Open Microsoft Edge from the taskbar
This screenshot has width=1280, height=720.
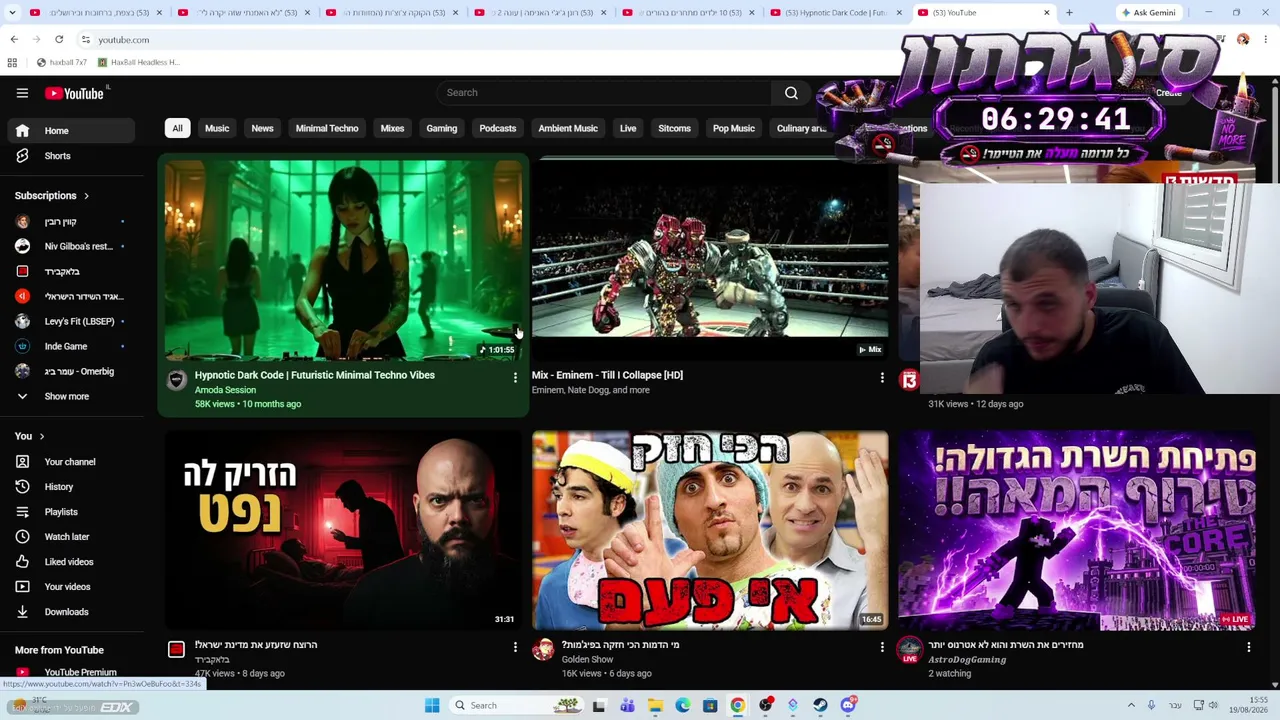[x=683, y=706]
